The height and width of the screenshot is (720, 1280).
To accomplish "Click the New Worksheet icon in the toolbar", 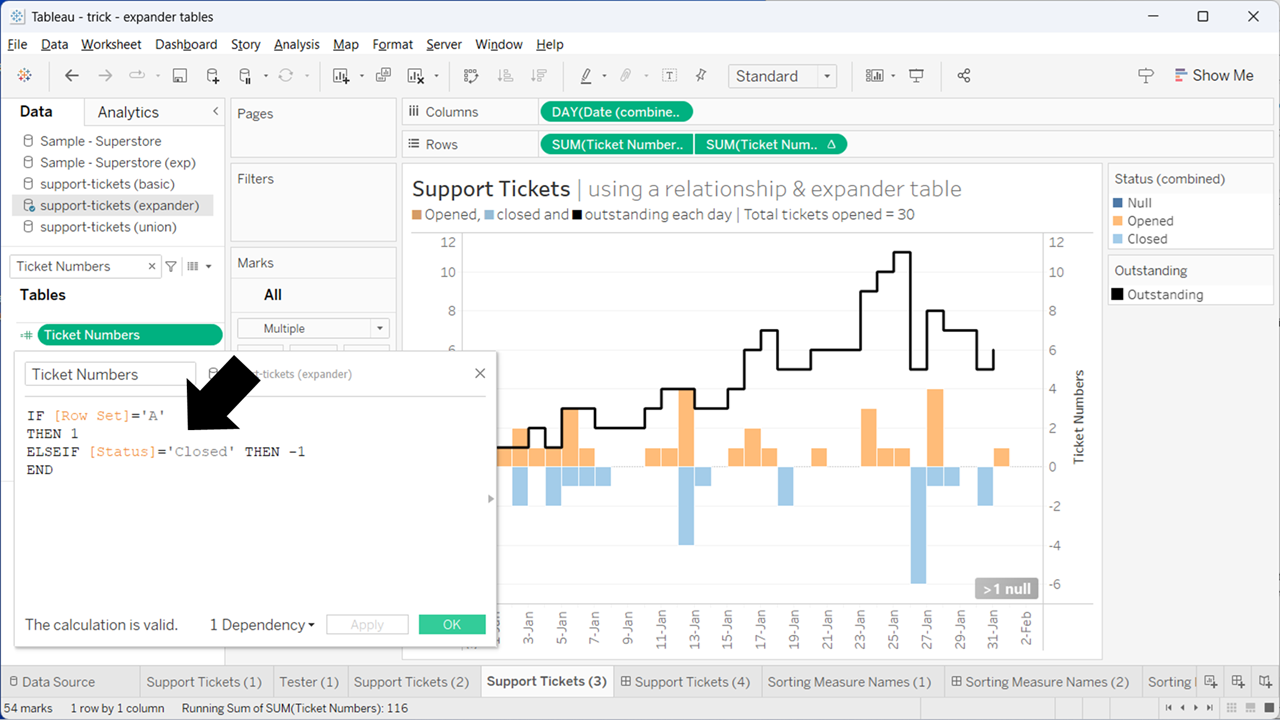I will tap(342, 76).
